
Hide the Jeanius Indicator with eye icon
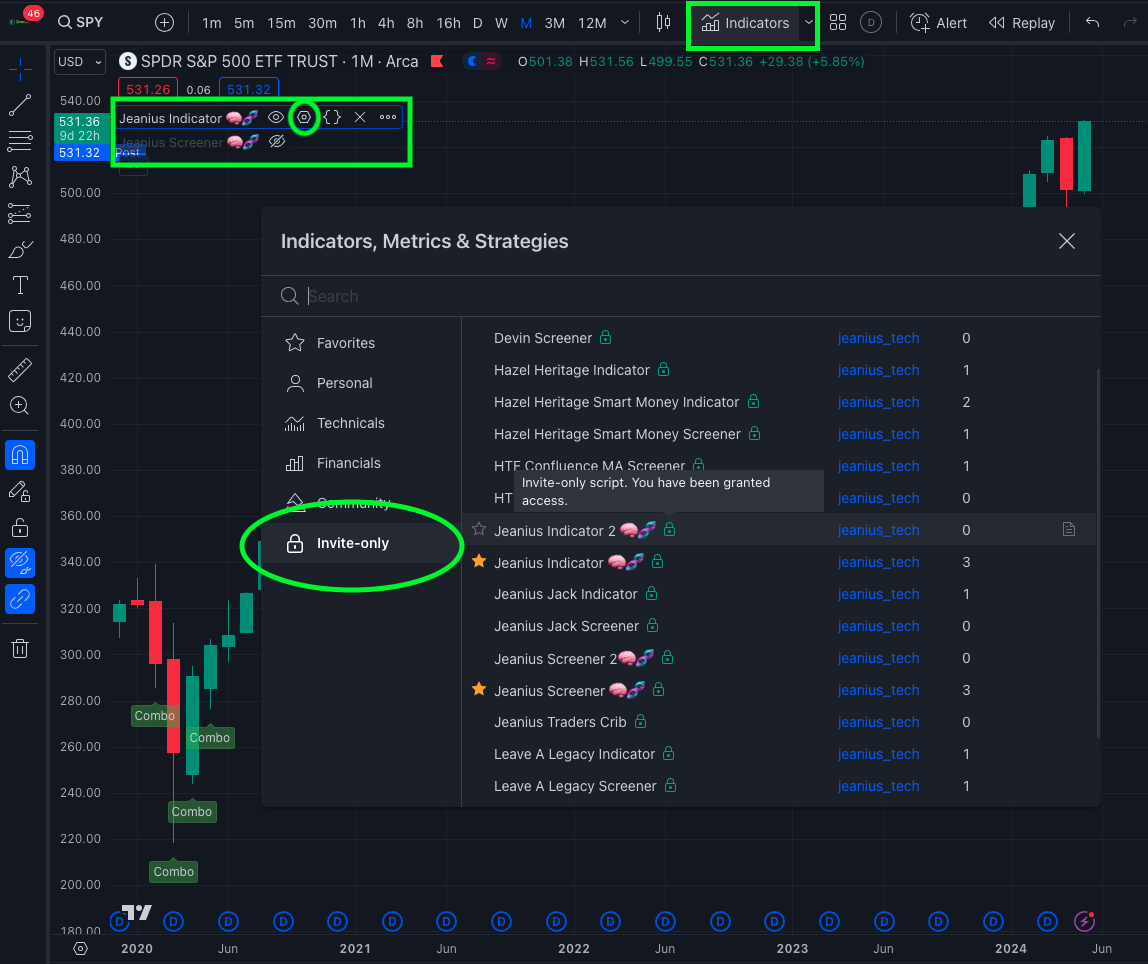[275, 117]
